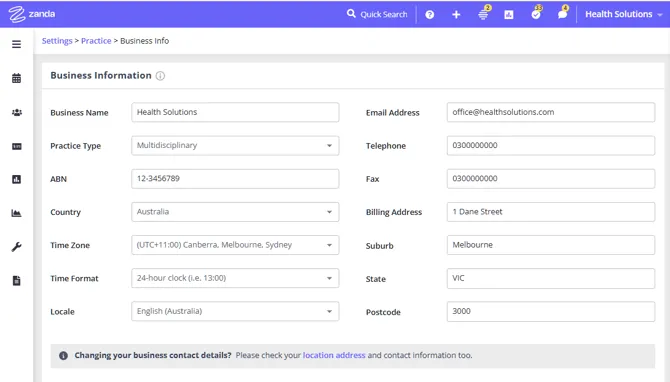This screenshot has width=670, height=382.
Task: Open the chart dashboard icon in top bar
Action: [508, 15]
